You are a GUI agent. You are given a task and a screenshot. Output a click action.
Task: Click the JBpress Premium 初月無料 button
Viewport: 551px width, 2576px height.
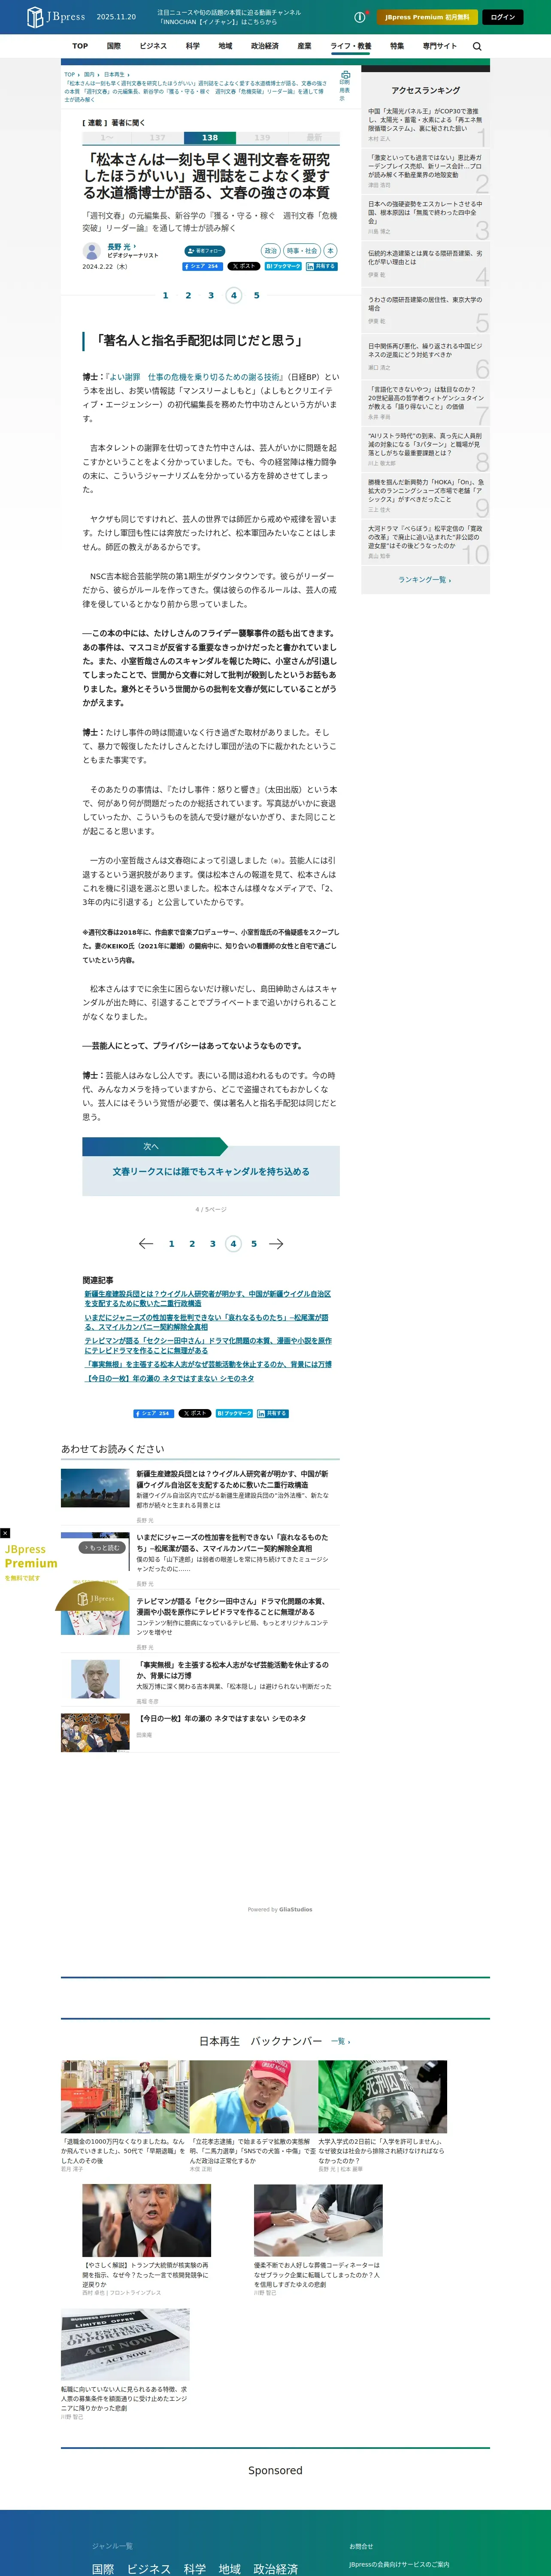[x=427, y=17]
